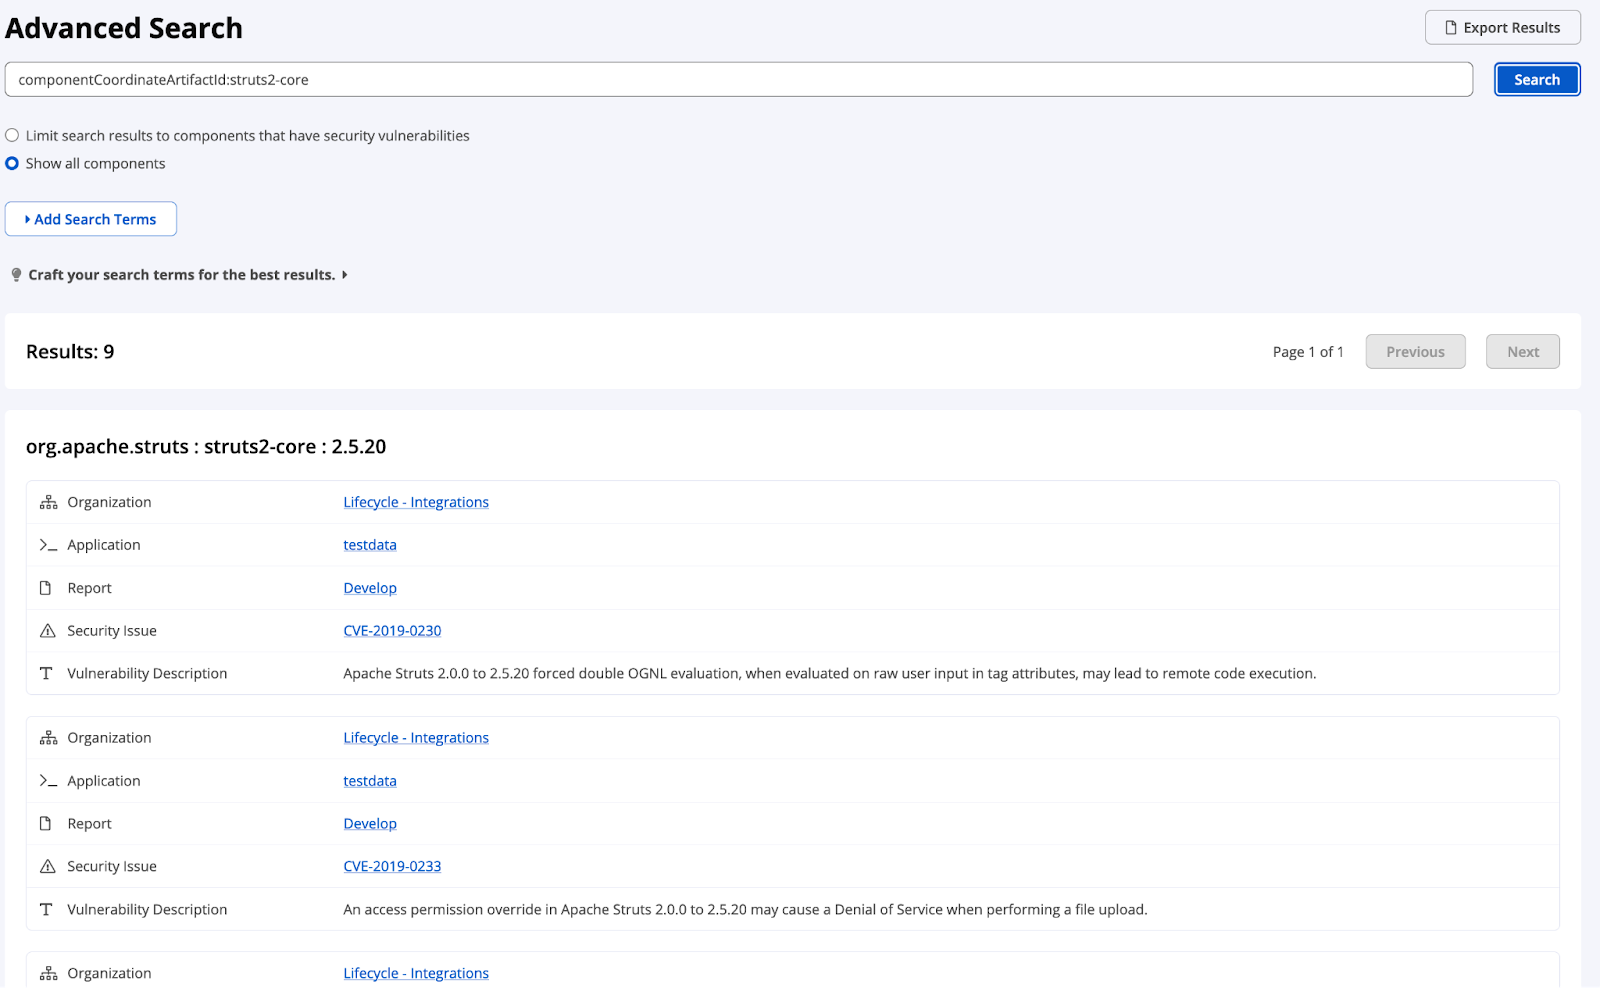Open the CVE-2019-0230 security issue link

click(x=392, y=631)
